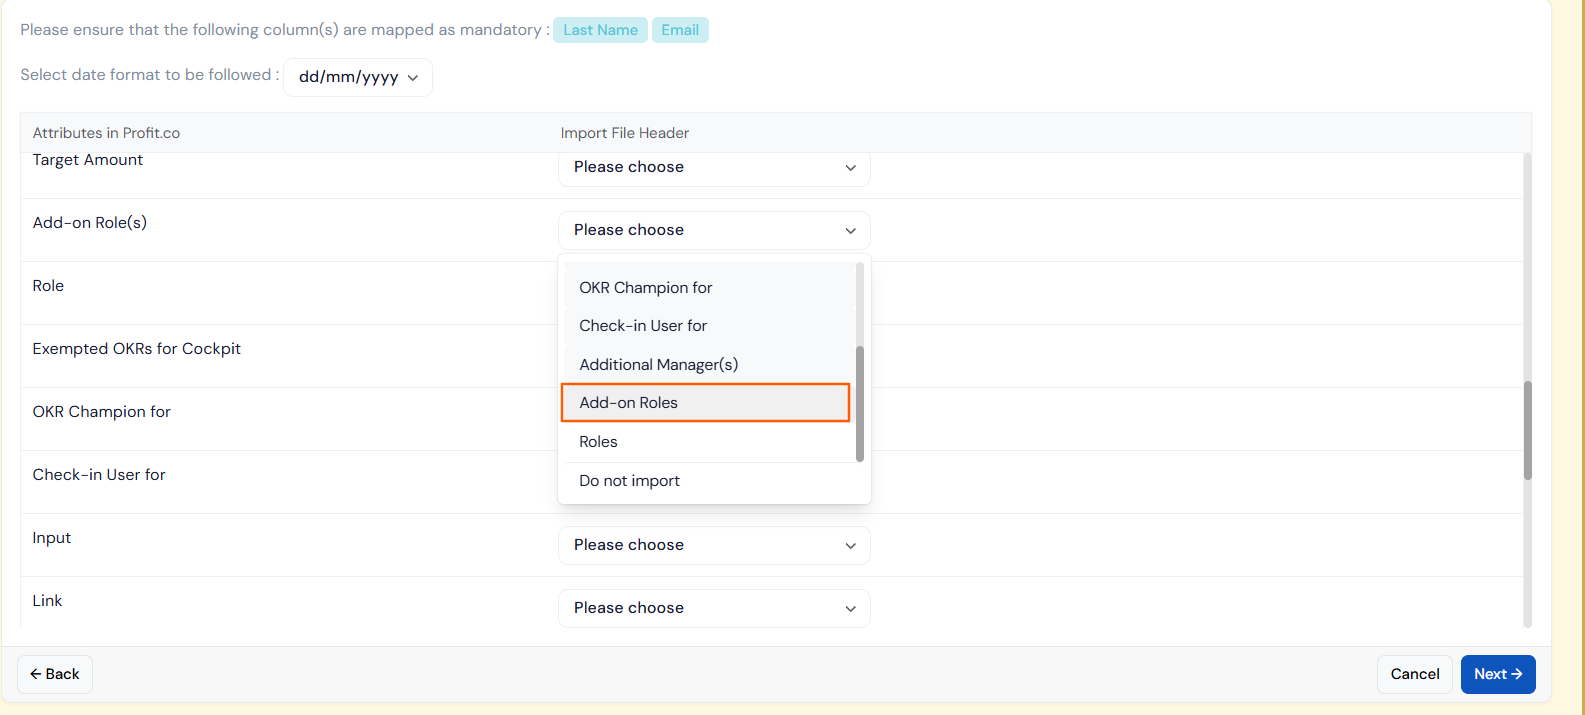1585x715 pixels.
Task: Click the Add-on Role(s) attribute label
Action: 90,223
